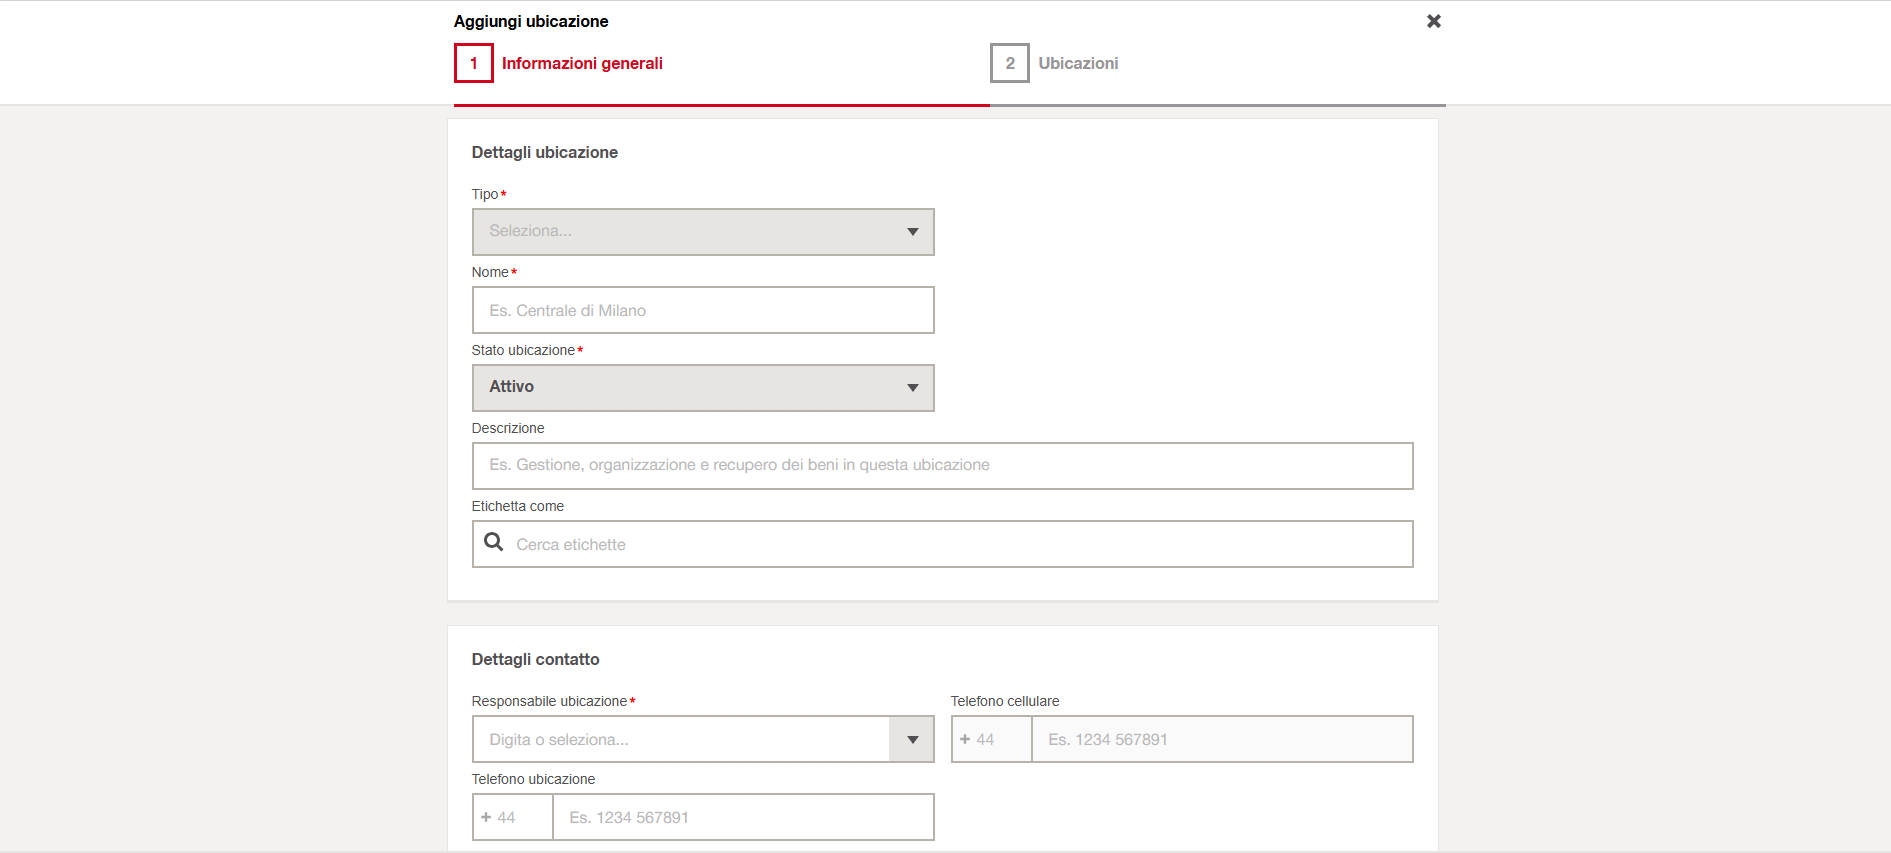The image size is (1891, 853).
Task: Click the Responsabile ubicazione dropdown arrow
Action: 912,740
